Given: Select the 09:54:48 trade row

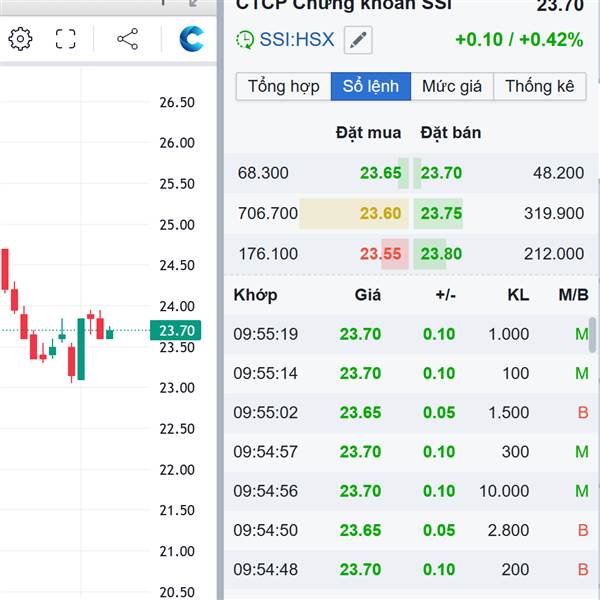Looking at the screenshot, I should coord(411,569).
